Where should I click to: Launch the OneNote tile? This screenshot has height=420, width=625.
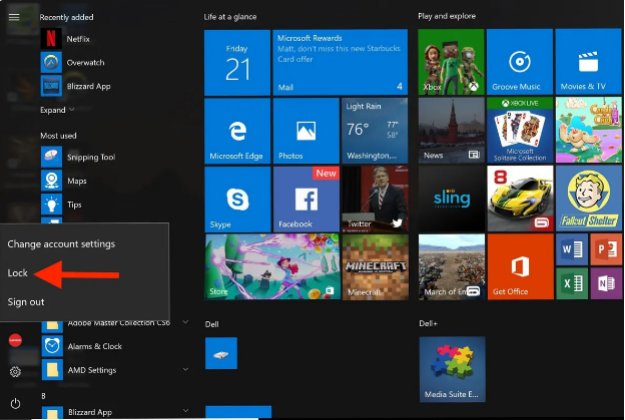point(606,283)
